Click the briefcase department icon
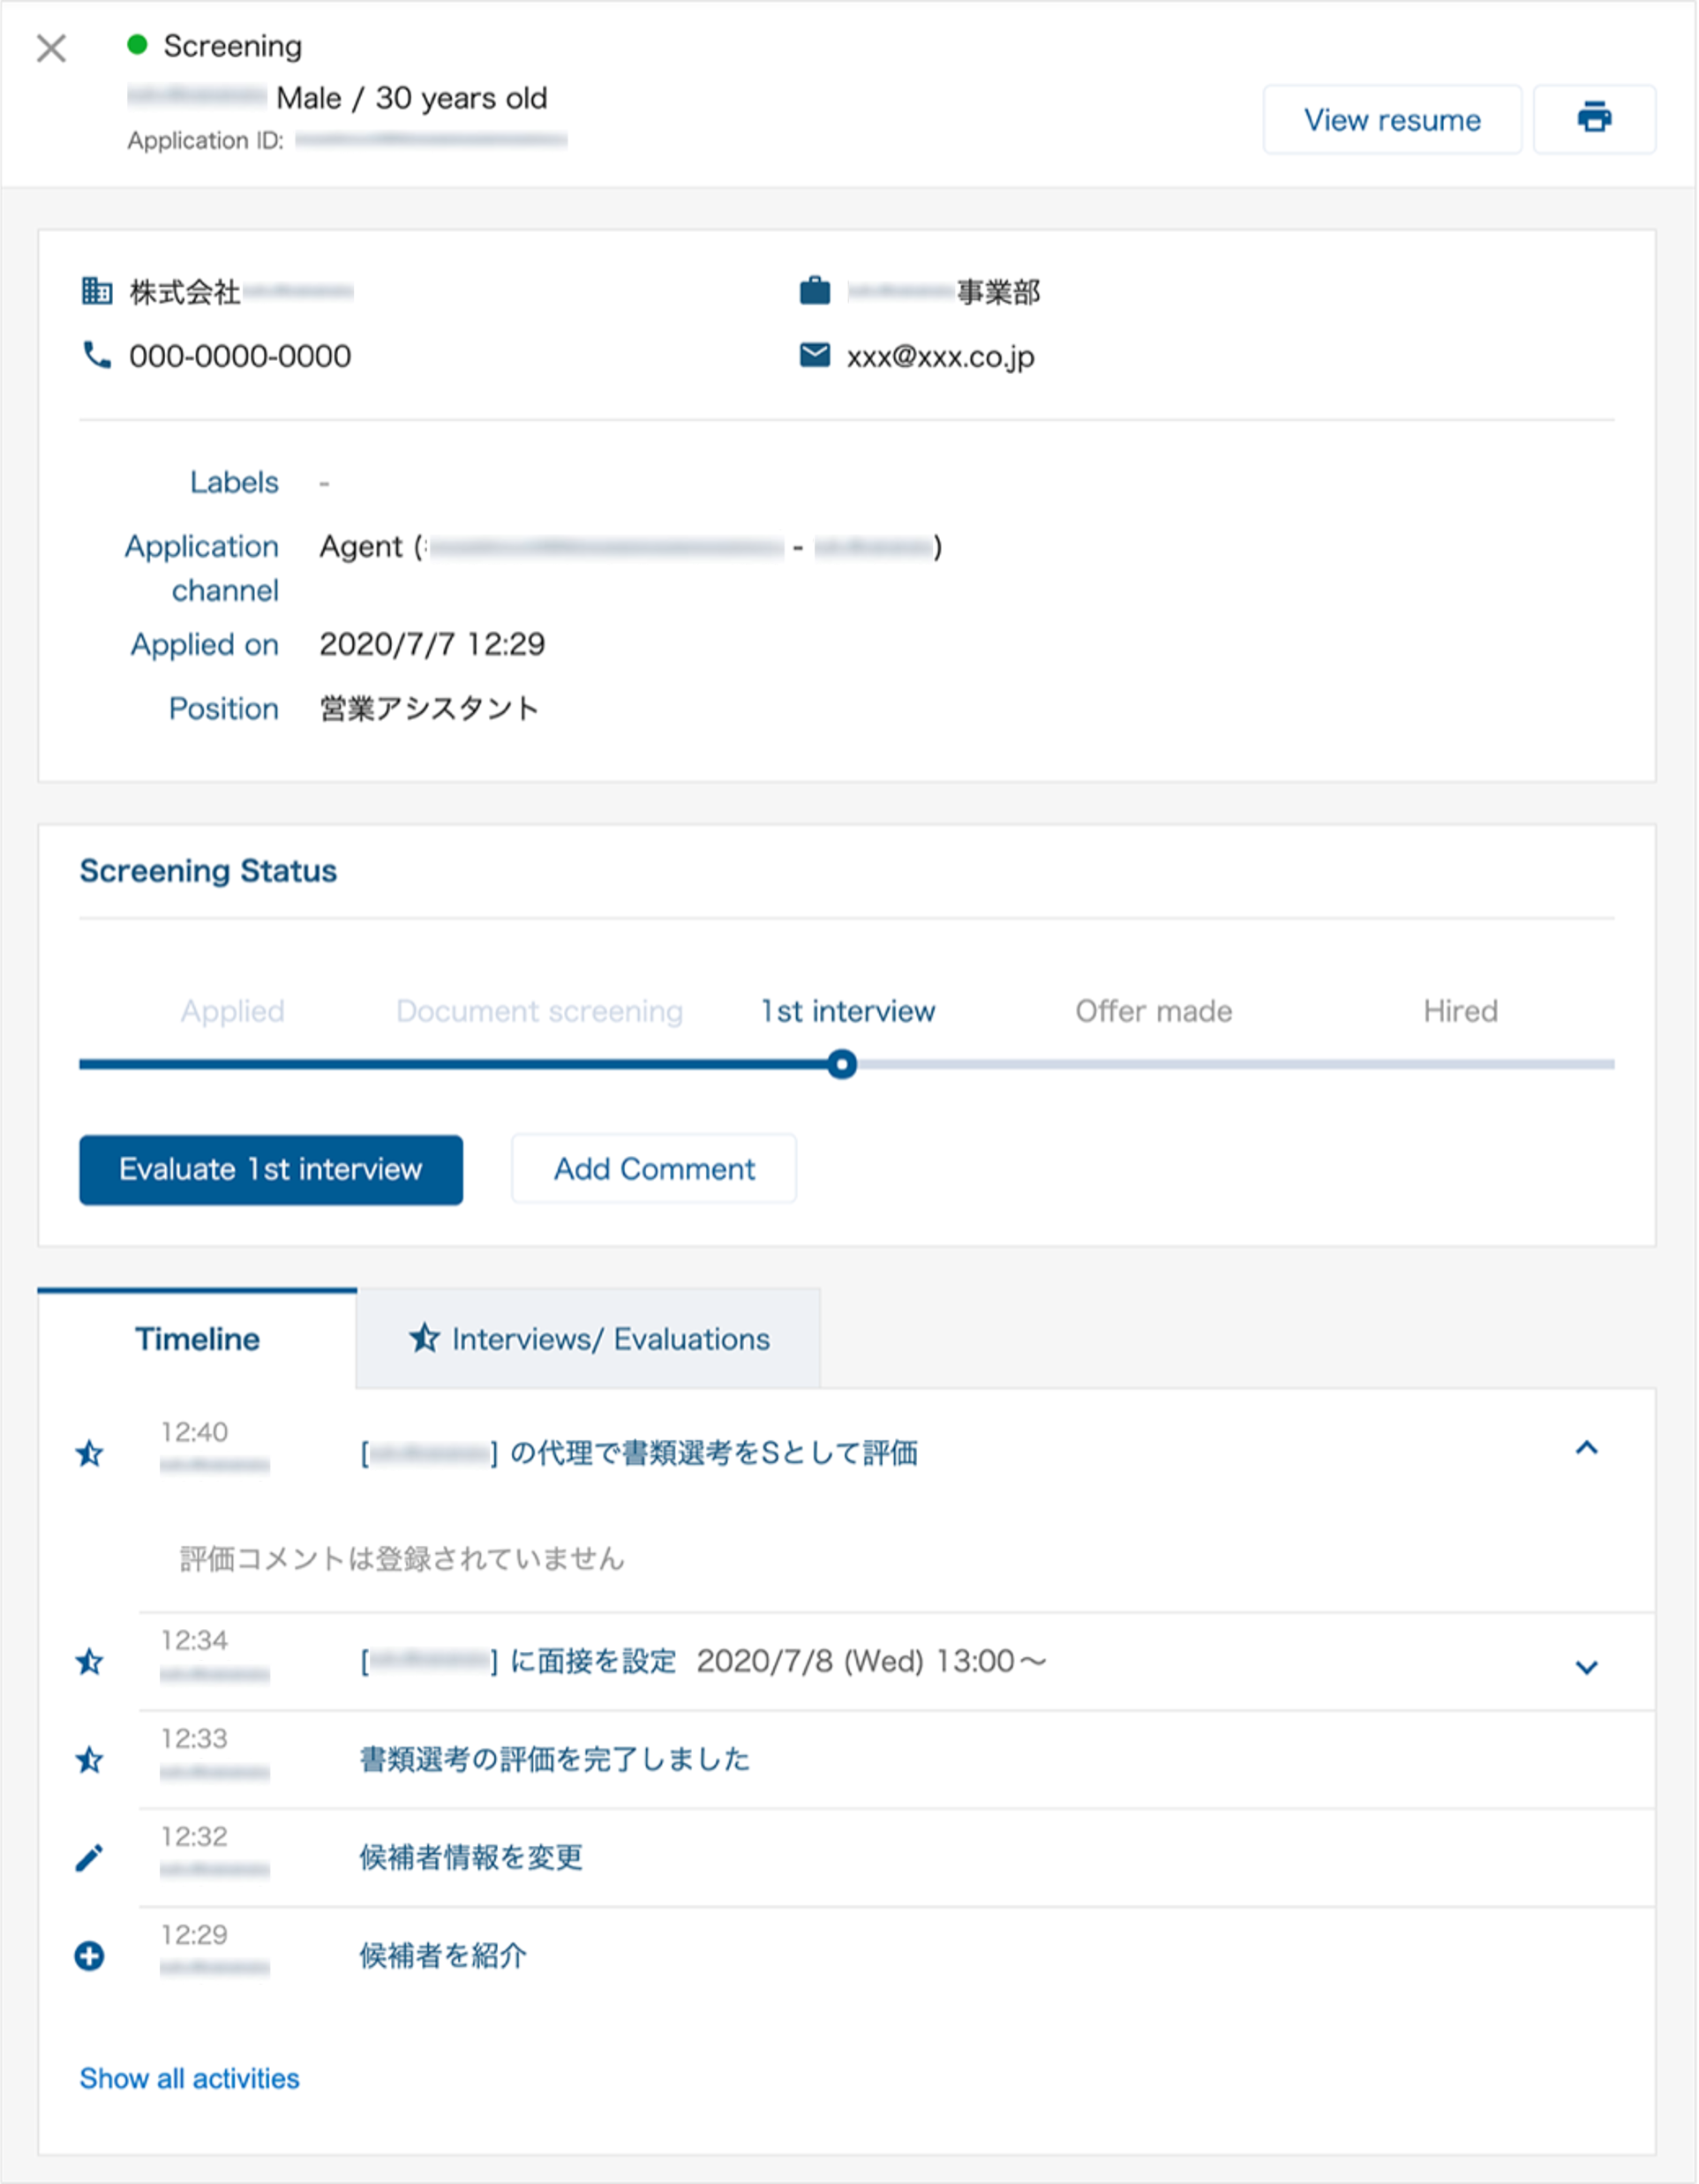 (815, 291)
